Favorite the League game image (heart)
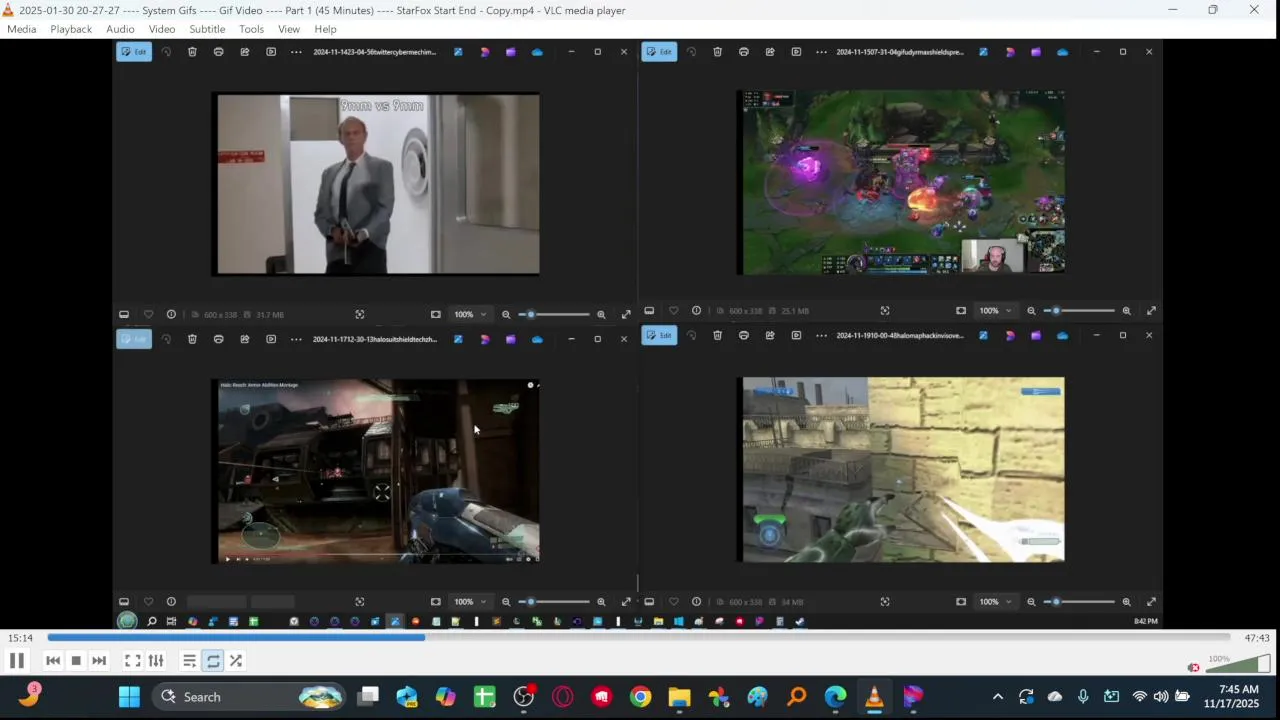The image size is (1280, 720). pyautogui.click(x=673, y=310)
